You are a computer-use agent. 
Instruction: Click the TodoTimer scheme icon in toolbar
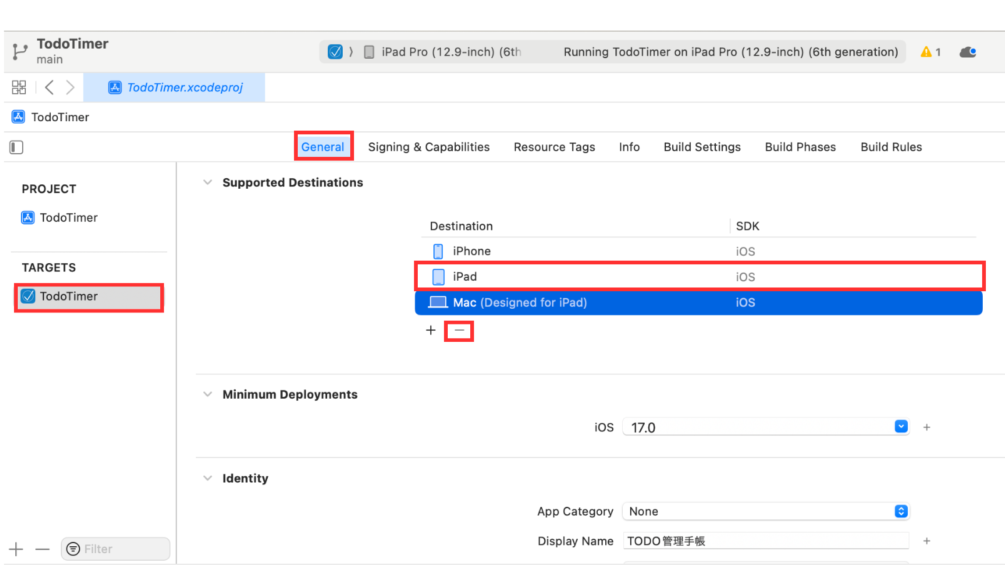click(x=335, y=52)
